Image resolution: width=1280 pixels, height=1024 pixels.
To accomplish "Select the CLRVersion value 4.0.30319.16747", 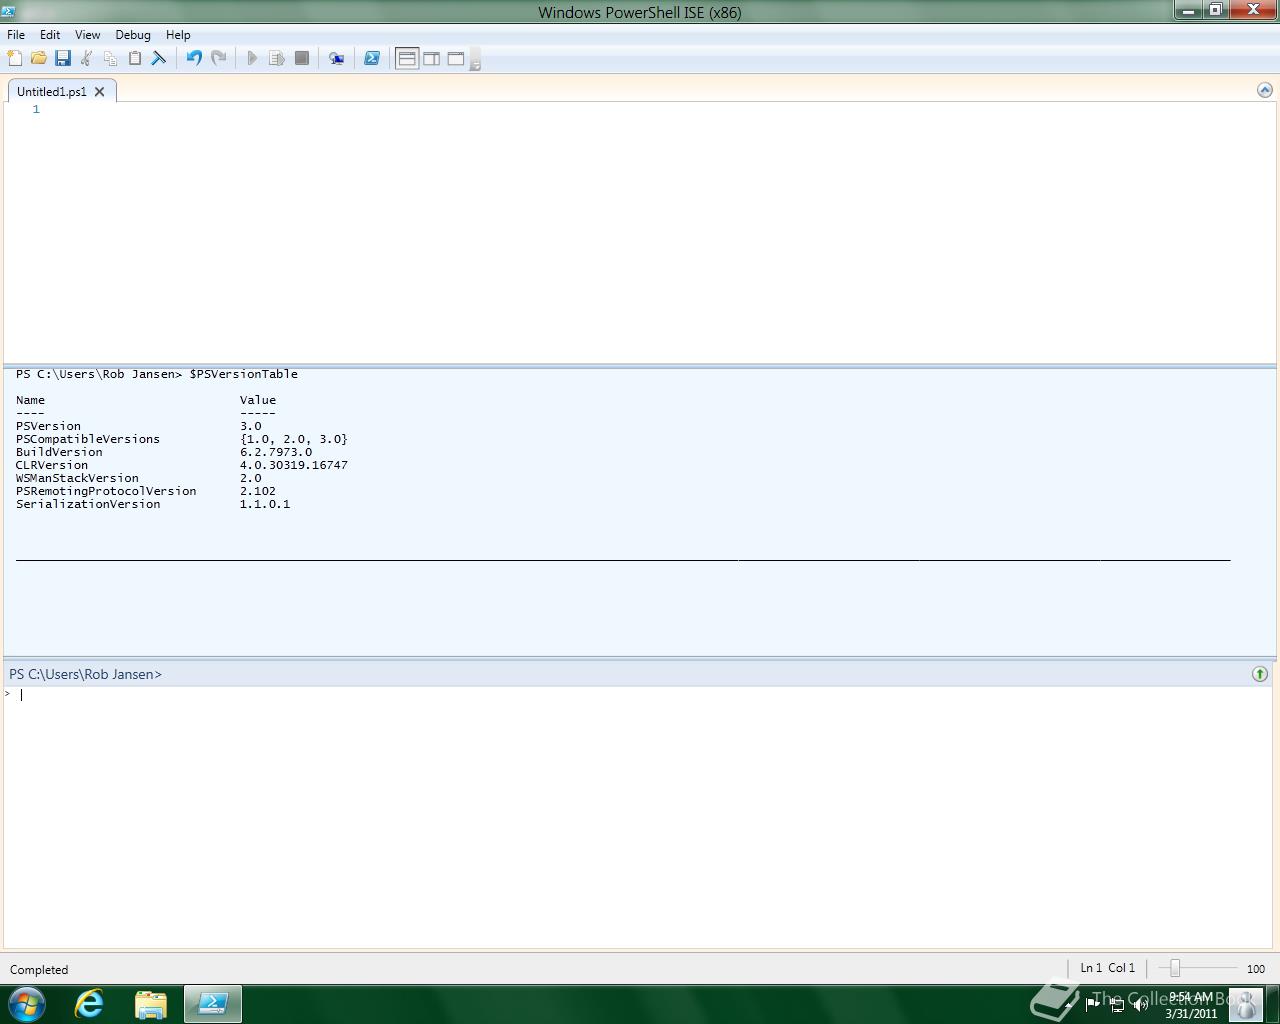I will (x=294, y=465).
